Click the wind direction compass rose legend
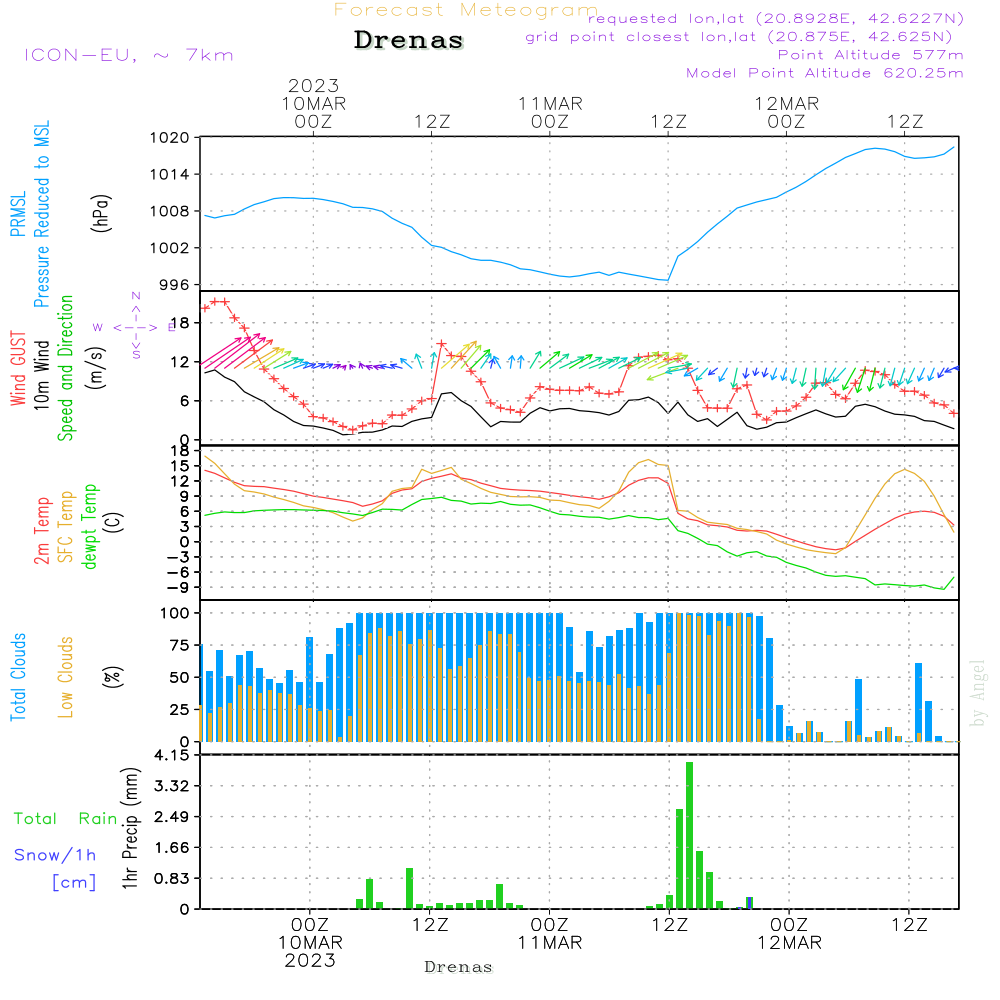 tap(135, 326)
